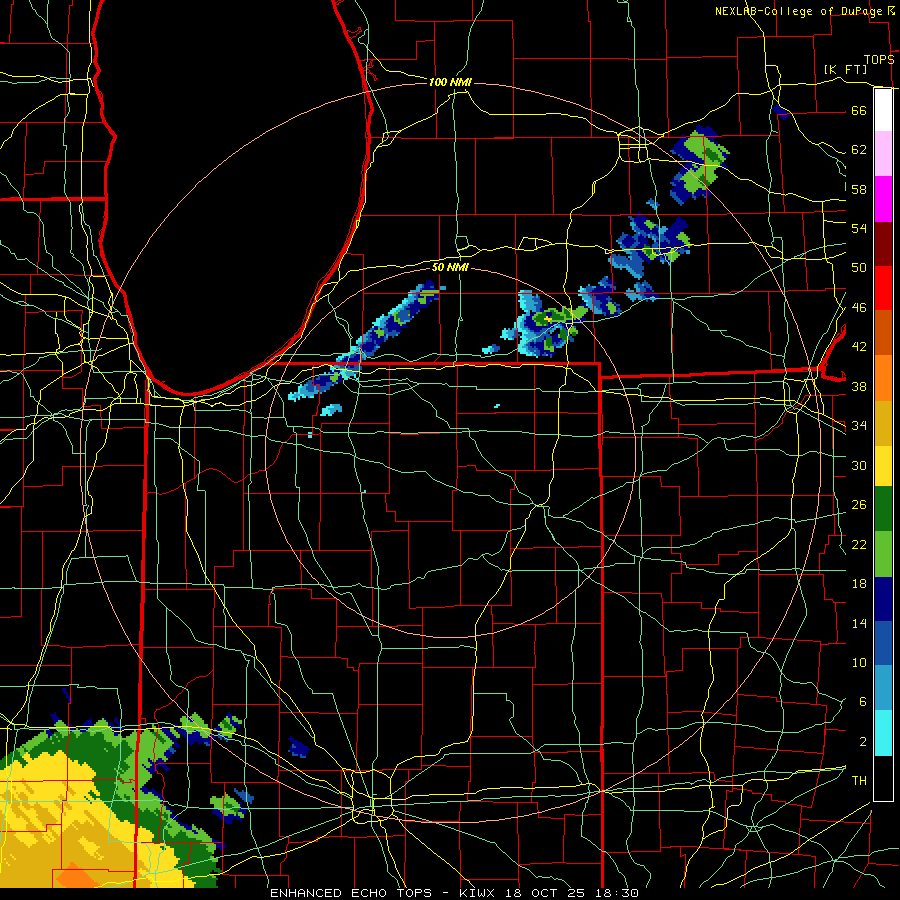Click the dark red swatch near 54
The height and width of the screenshot is (900, 900).
click(x=883, y=244)
